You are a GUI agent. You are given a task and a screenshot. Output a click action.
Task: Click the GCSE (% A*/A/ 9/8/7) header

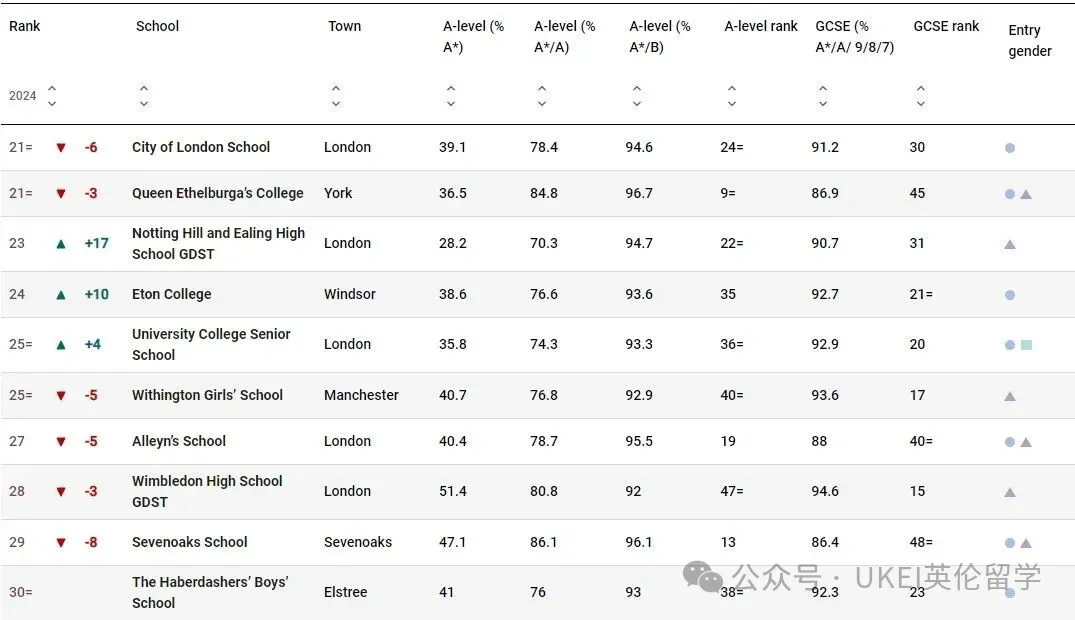pyautogui.click(x=854, y=37)
